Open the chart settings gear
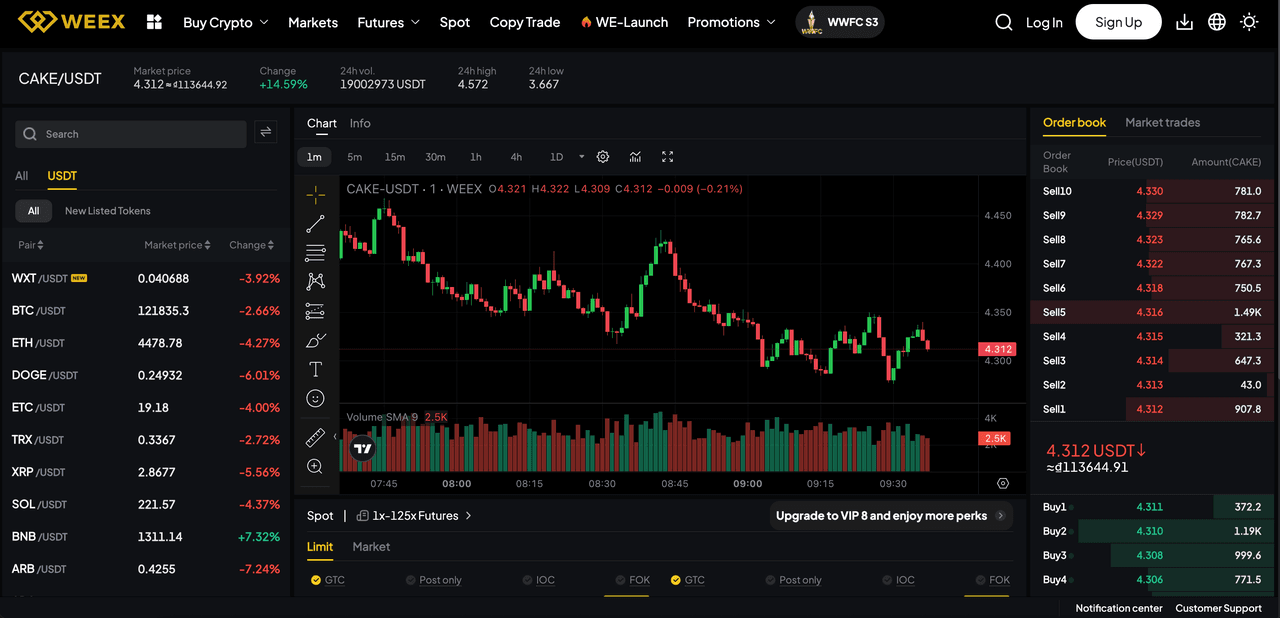 click(x=602, y=157)
